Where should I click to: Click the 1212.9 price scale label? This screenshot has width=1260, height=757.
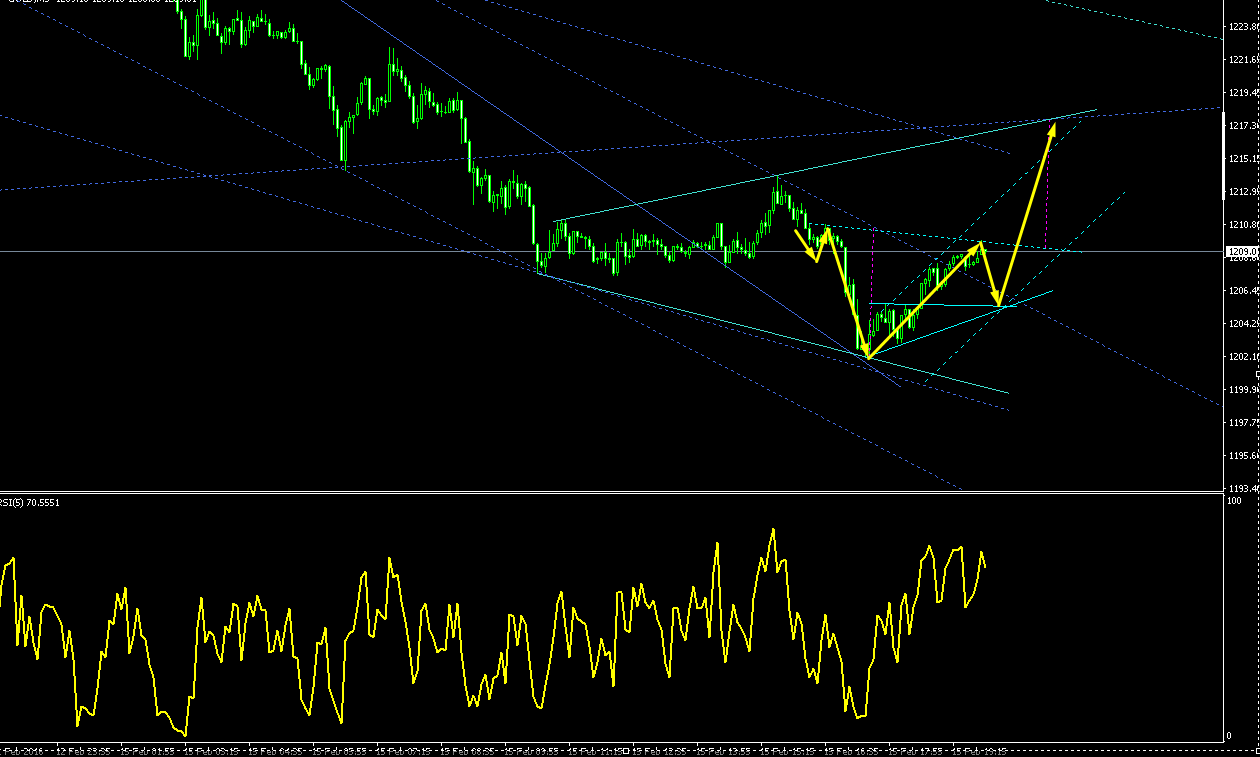pyautogui.click(x=1243, y=192)
